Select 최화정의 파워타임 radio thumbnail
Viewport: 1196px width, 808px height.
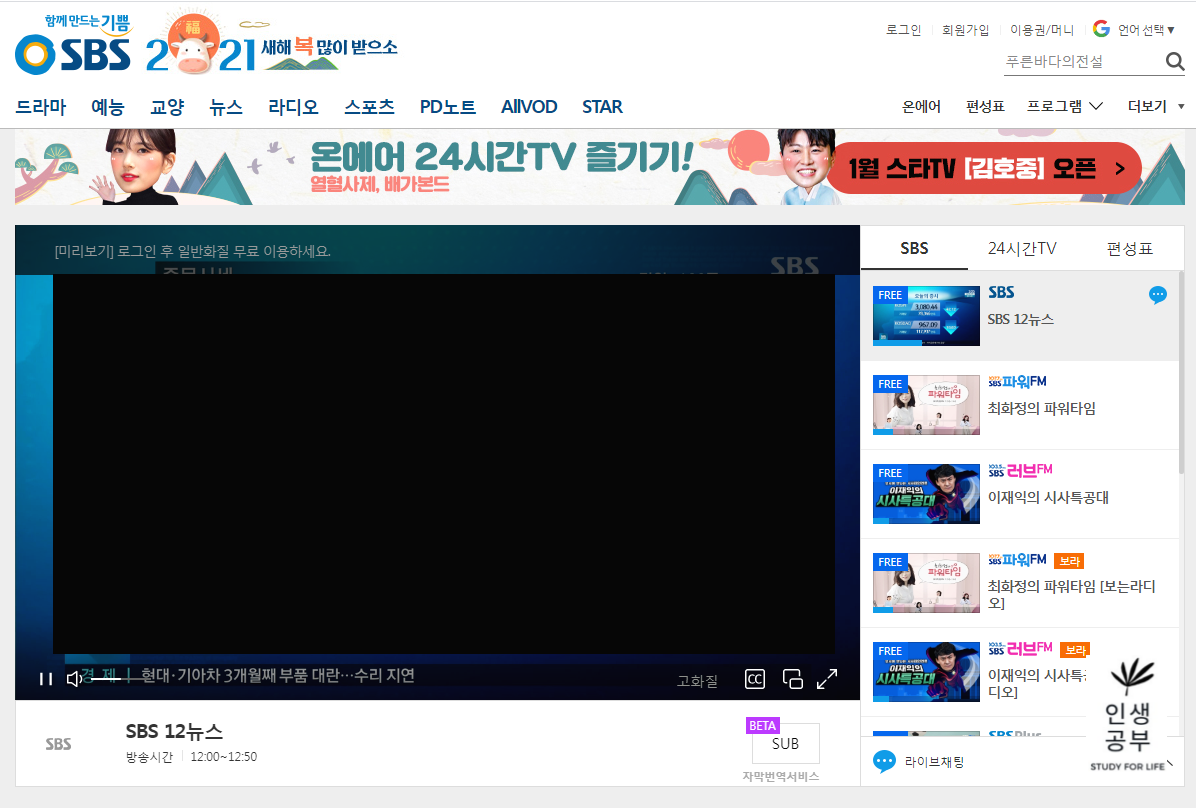pyautogui.click(x=926, y=404)
